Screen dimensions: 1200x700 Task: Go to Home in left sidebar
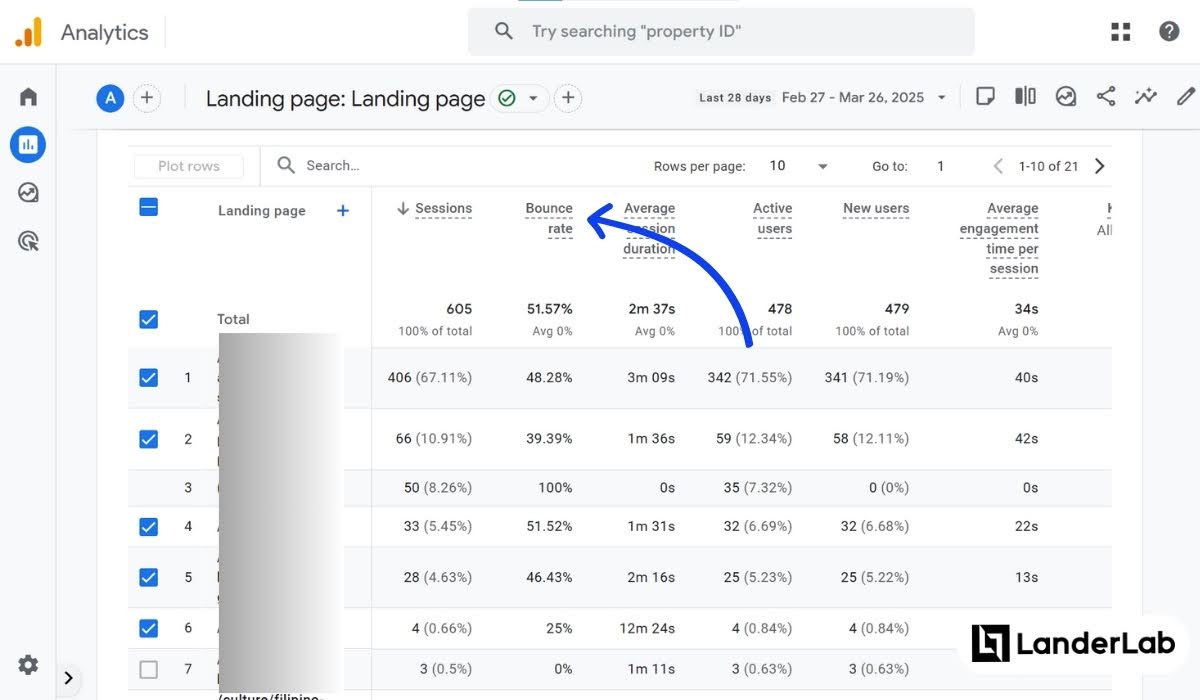tap(28, 97)
